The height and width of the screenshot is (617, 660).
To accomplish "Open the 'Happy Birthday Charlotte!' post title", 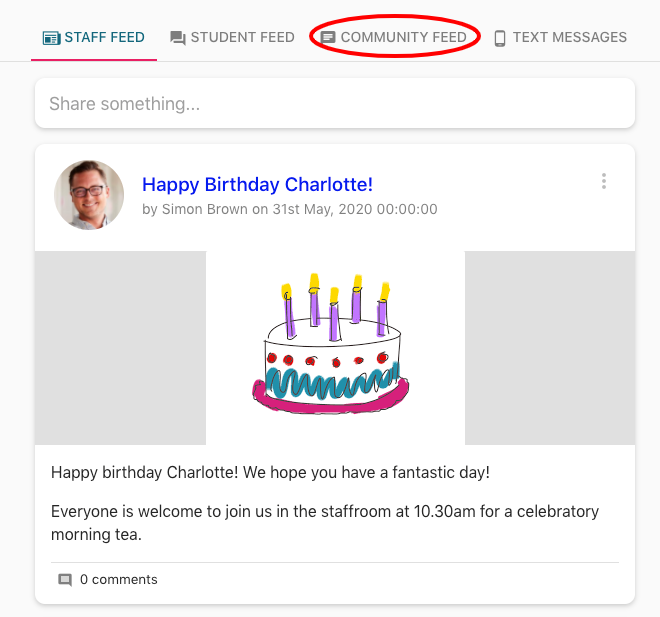I will point(257,184).
